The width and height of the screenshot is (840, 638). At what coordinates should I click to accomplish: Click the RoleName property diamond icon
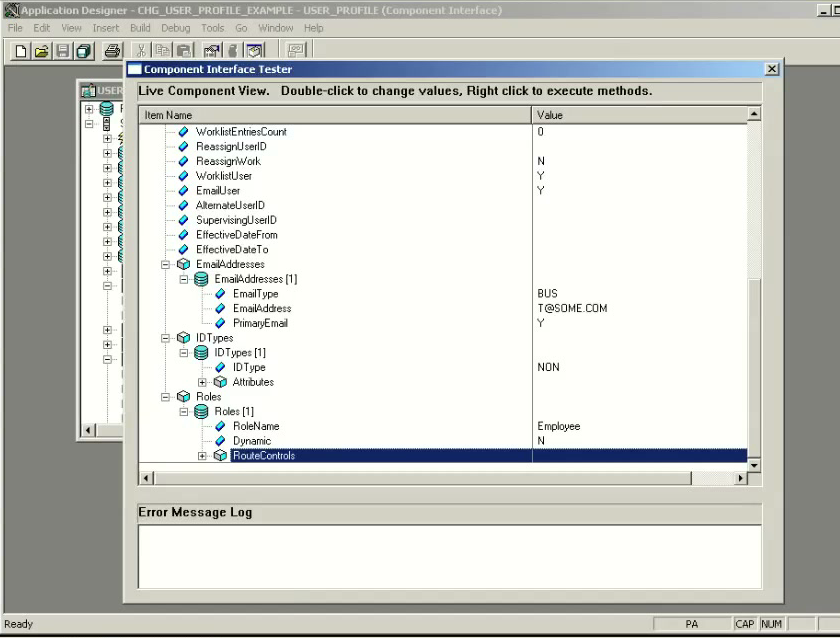coord(220,426)
